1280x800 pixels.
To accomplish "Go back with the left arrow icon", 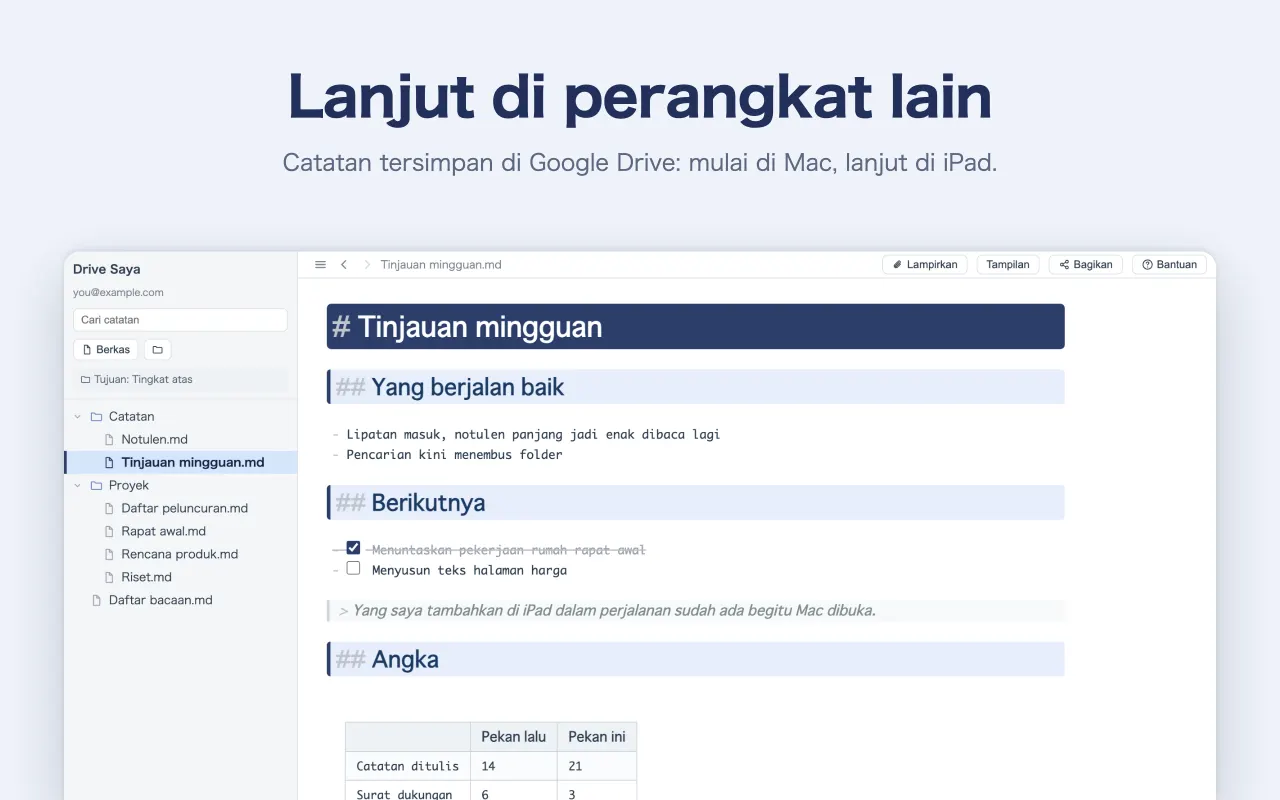I will tap(344, 265).
